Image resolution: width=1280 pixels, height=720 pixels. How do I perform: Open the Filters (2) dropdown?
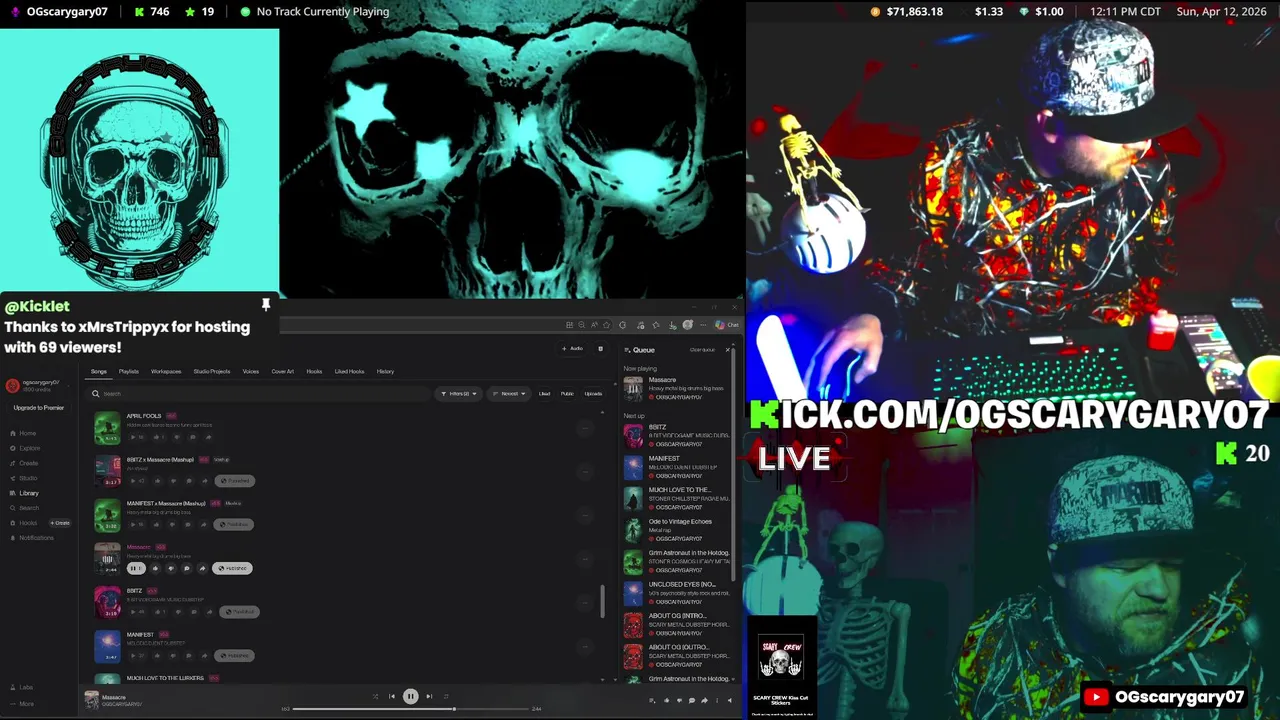tap(458, 393)
